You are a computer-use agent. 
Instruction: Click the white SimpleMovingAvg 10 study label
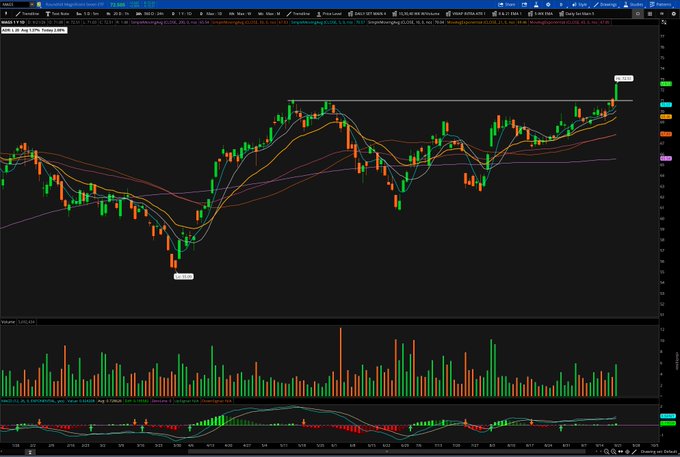(x=406, y=22)
